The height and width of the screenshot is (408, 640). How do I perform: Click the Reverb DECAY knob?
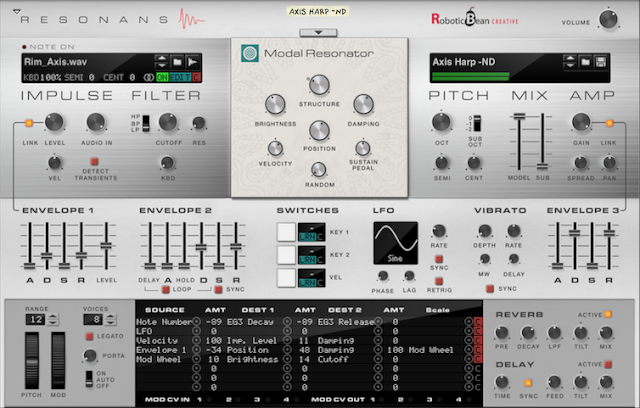click(x=528, y=333)
